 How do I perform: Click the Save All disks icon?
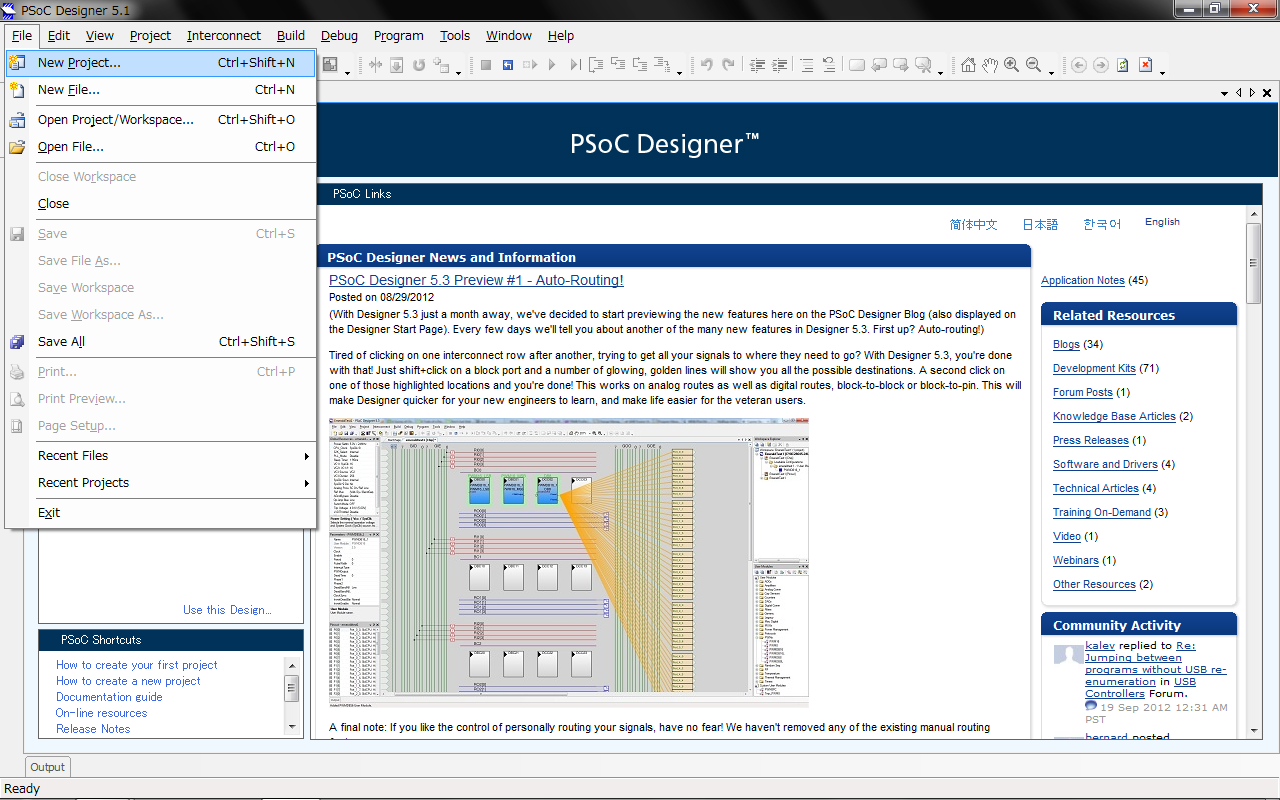click(x=17, y=342)
